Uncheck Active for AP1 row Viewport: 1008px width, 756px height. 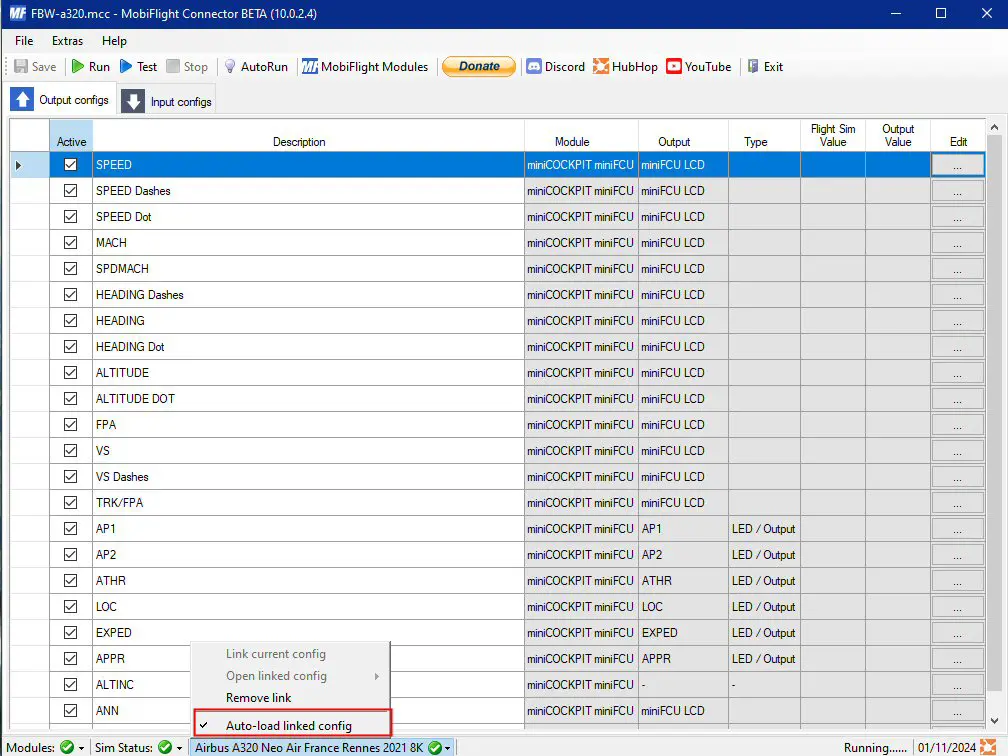71,528
